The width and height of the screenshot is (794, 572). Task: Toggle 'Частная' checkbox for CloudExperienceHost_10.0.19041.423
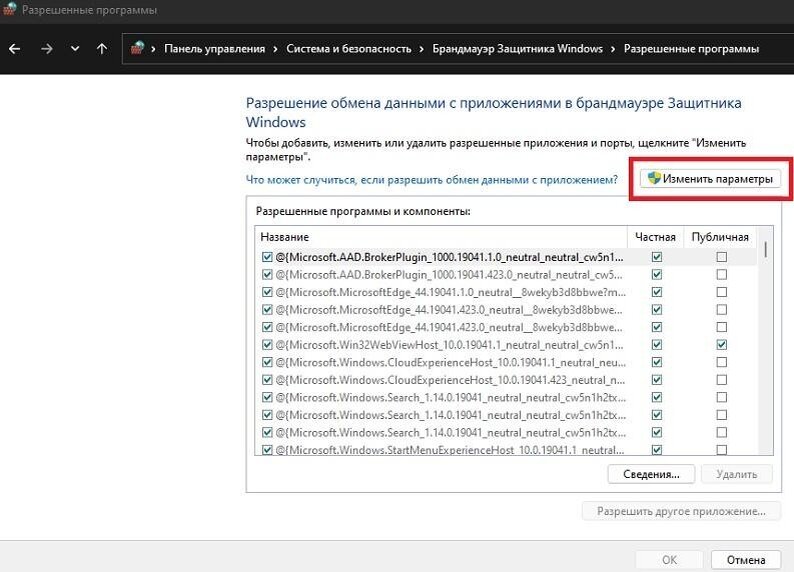[657, 380]
